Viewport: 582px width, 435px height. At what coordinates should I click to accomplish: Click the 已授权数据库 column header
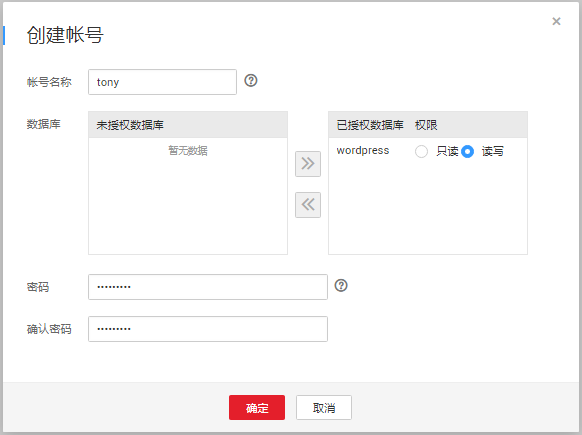click(370, 125)
